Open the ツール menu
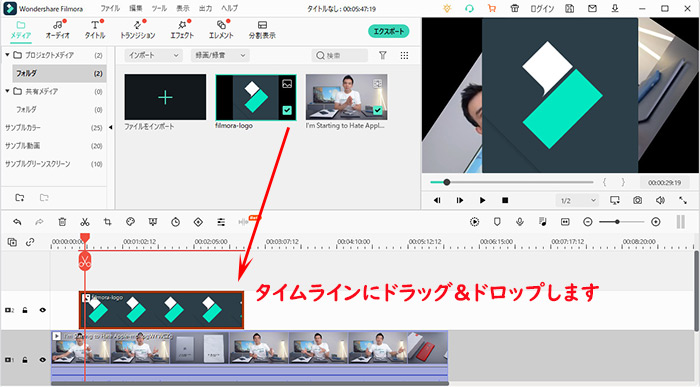700x387 pixels. (x=159, y=8)
